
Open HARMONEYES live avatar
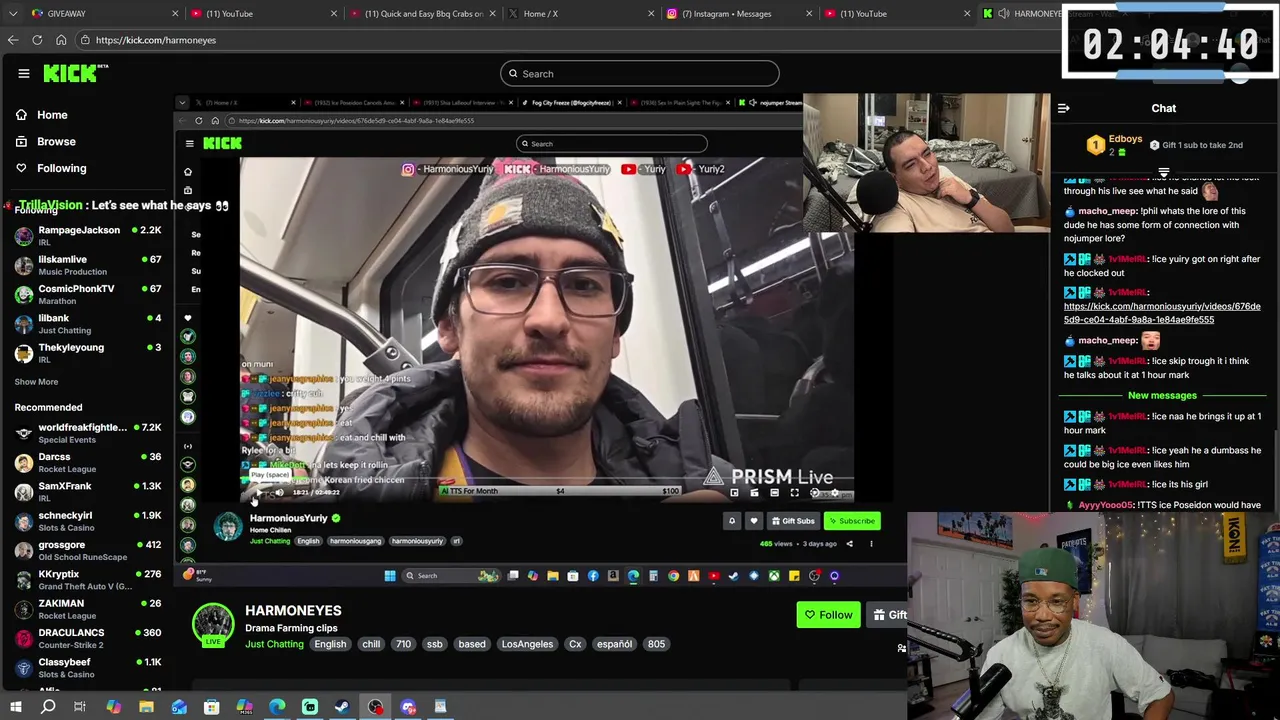pos(212,624)
